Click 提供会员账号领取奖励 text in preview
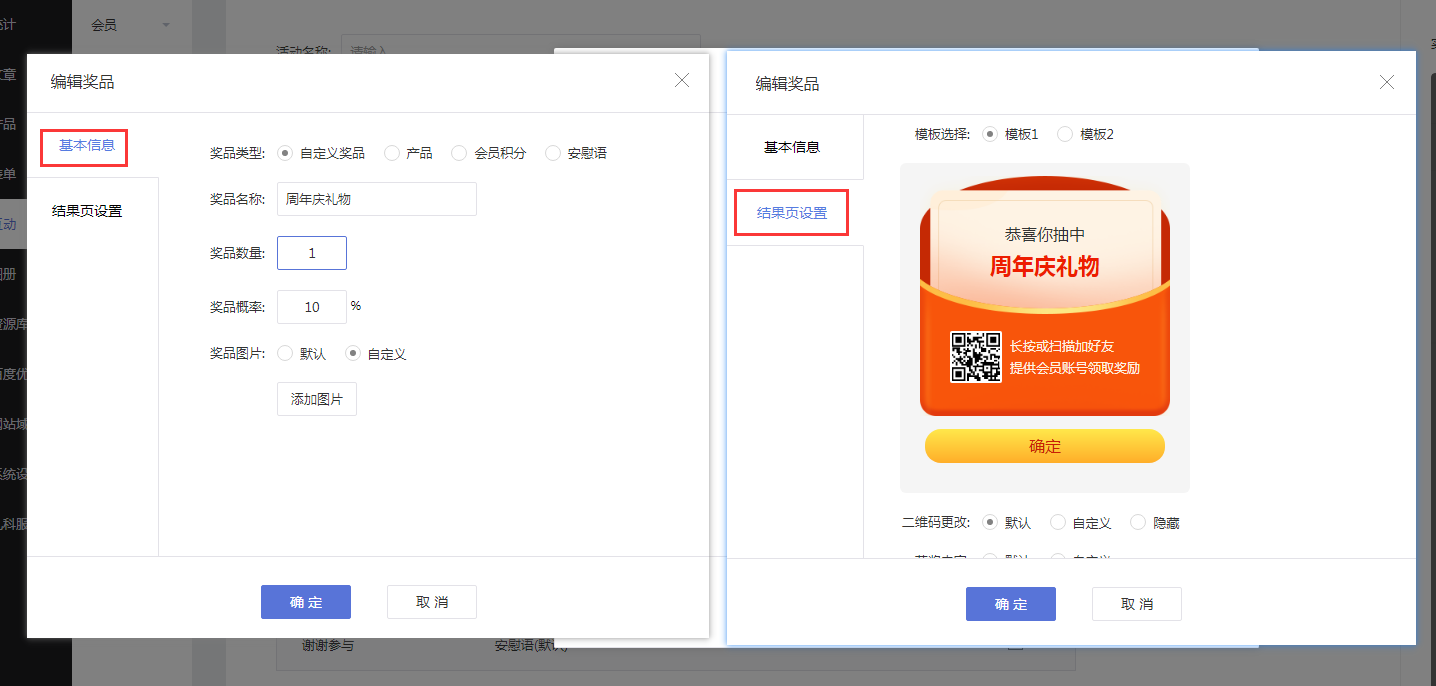 (1075, 368)
